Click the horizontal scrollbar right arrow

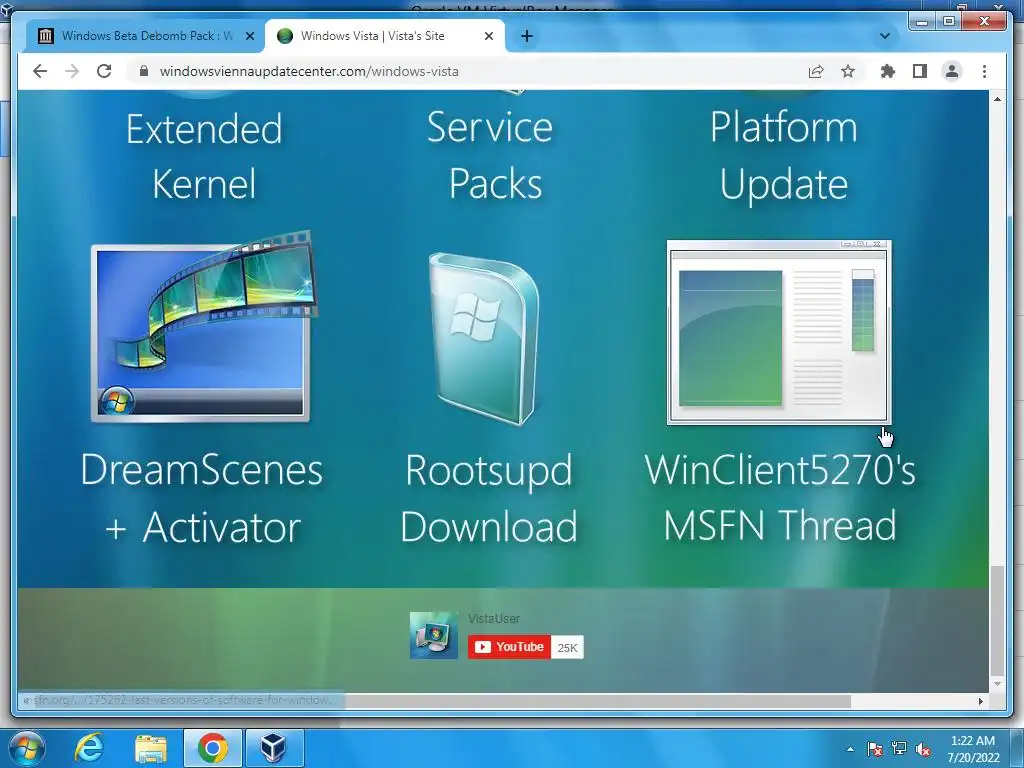980,701
